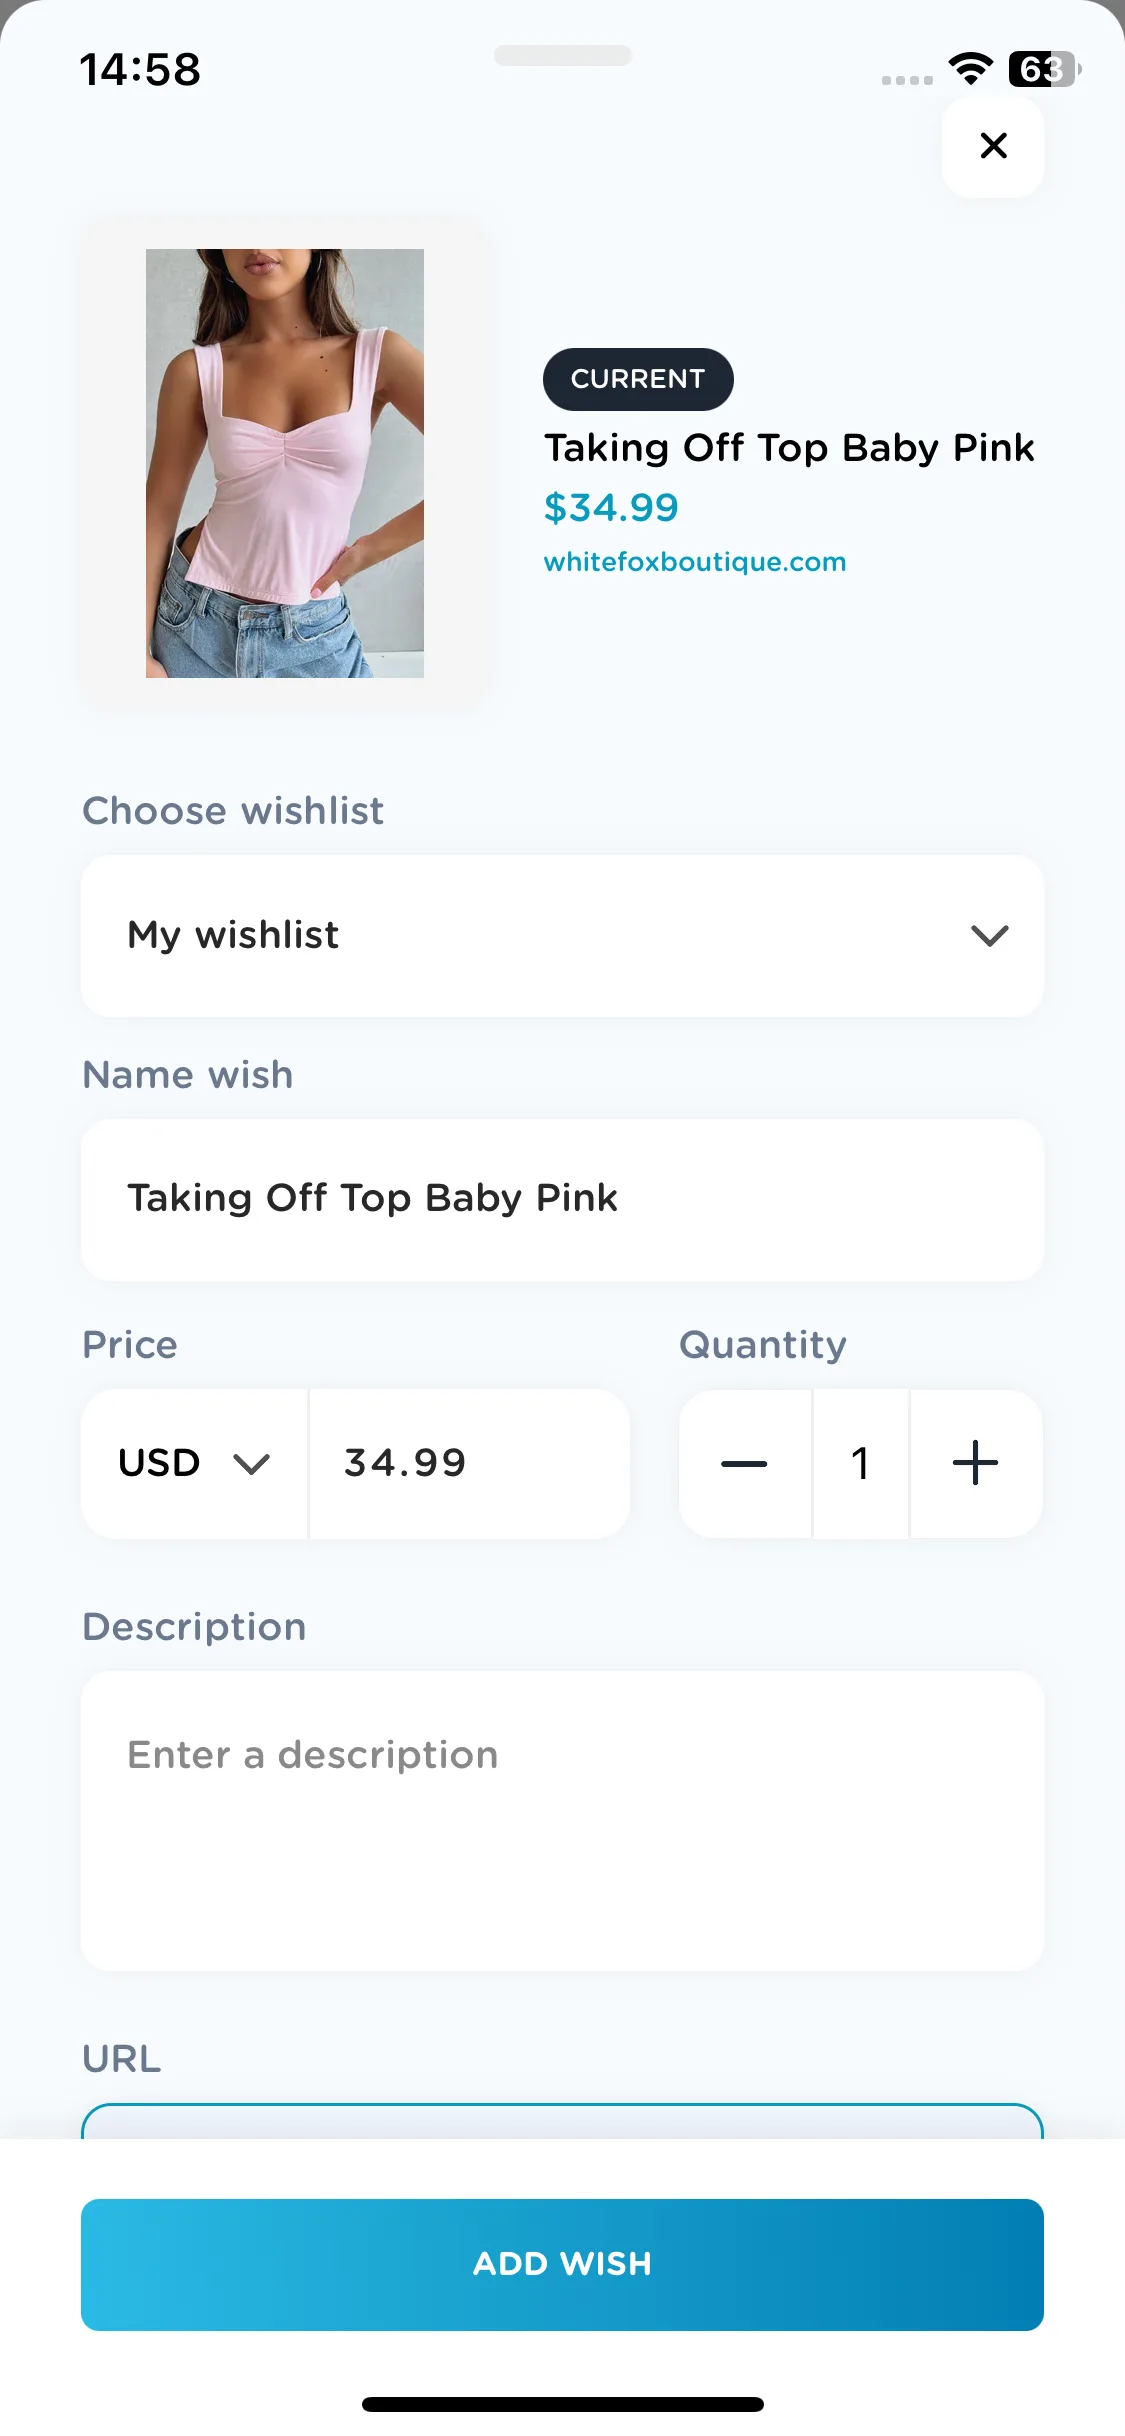Focus the Name wish text field
1125x2436 pixels.
tap(562, 1199)
